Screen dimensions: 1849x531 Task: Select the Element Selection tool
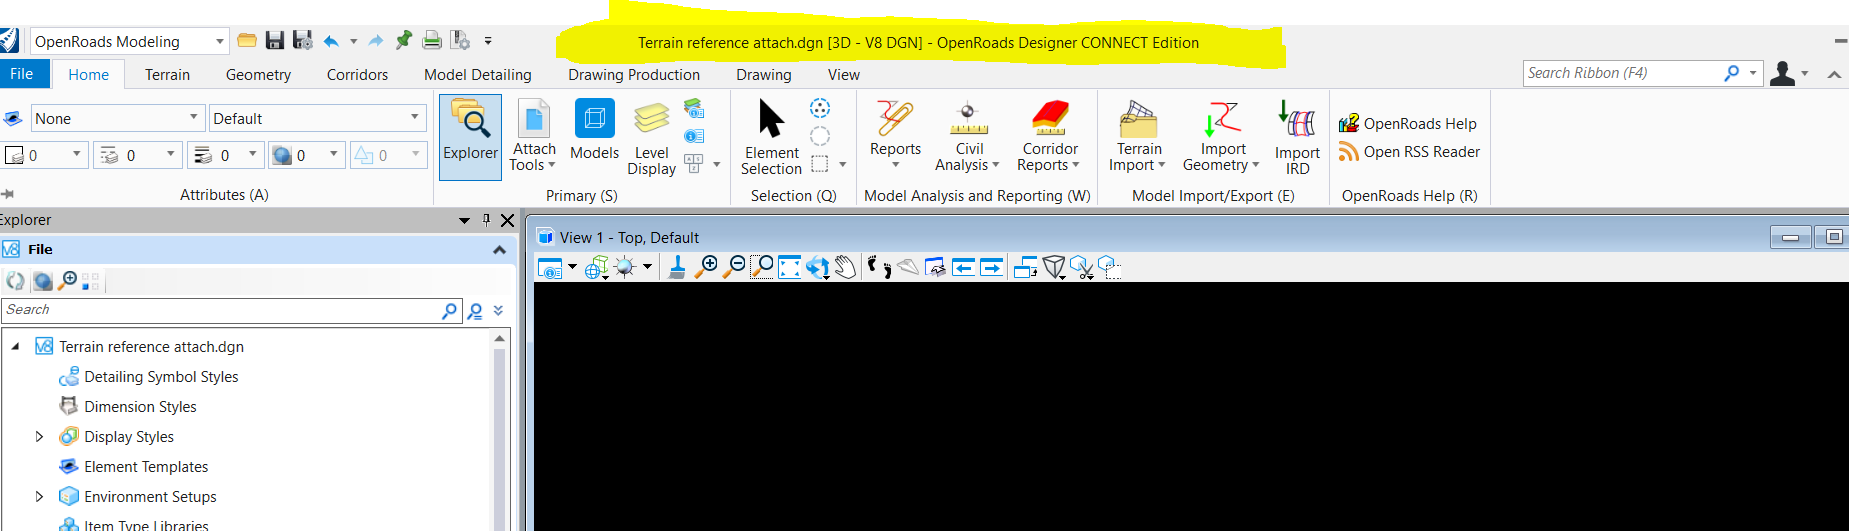(x=771, y=137)
